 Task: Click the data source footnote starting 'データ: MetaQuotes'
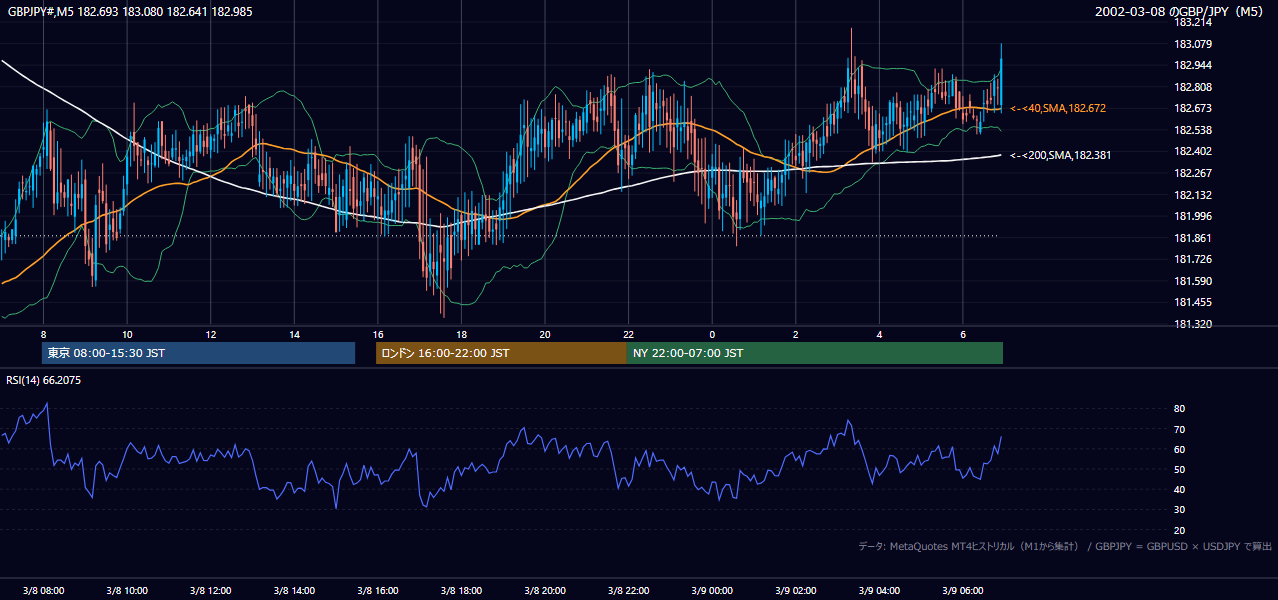click(x=1065, y=546)
